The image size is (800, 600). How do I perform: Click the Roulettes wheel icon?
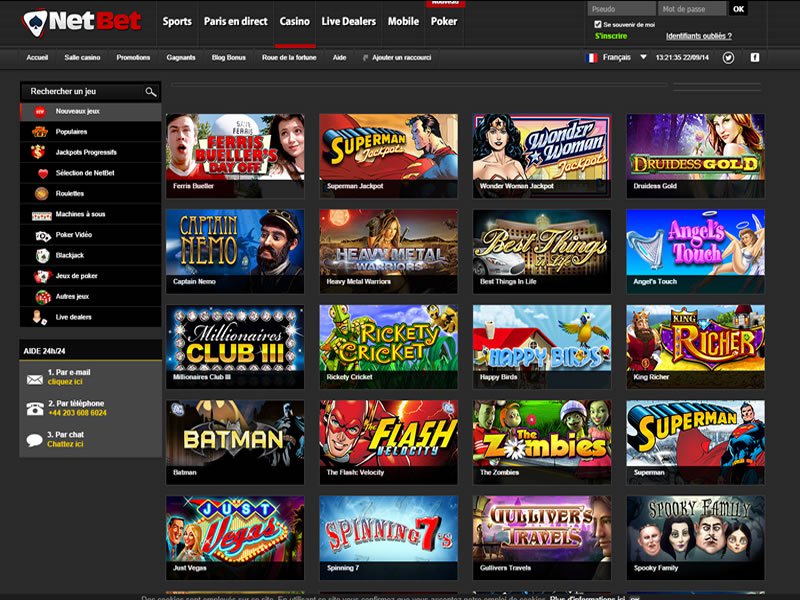click(x=41, y=194)
